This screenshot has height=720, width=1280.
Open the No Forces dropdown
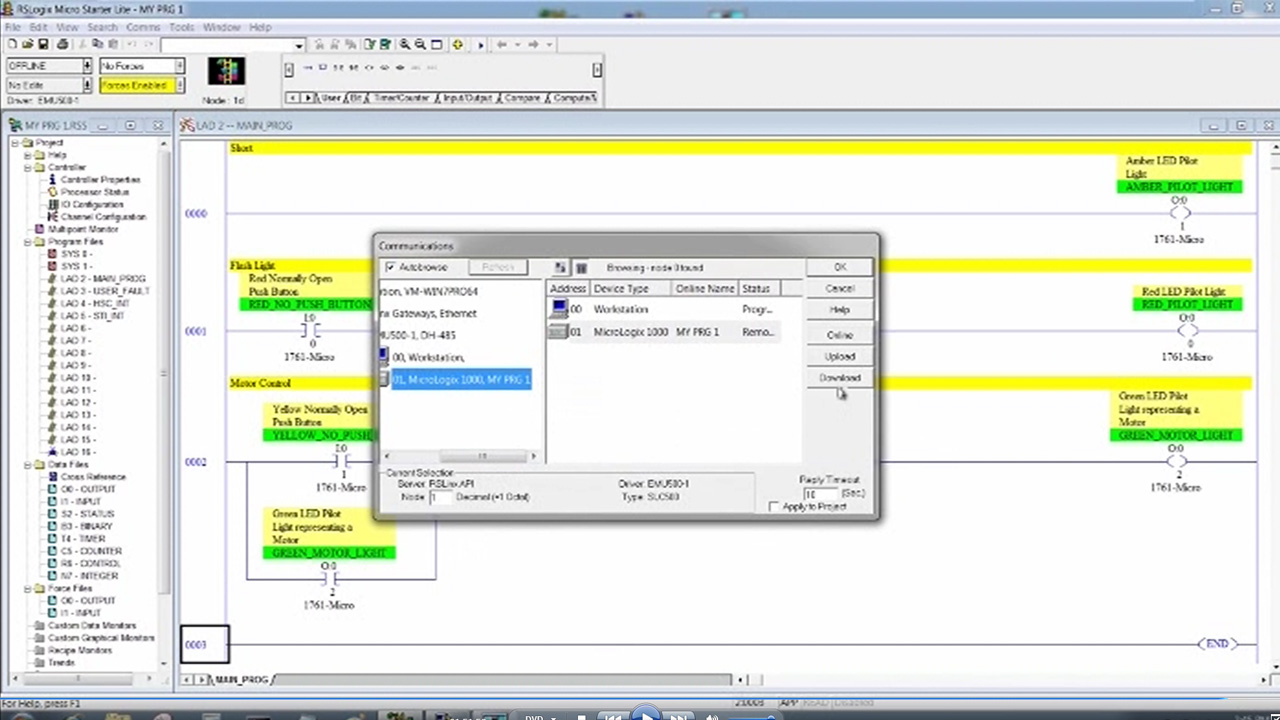tap(179, 66)
